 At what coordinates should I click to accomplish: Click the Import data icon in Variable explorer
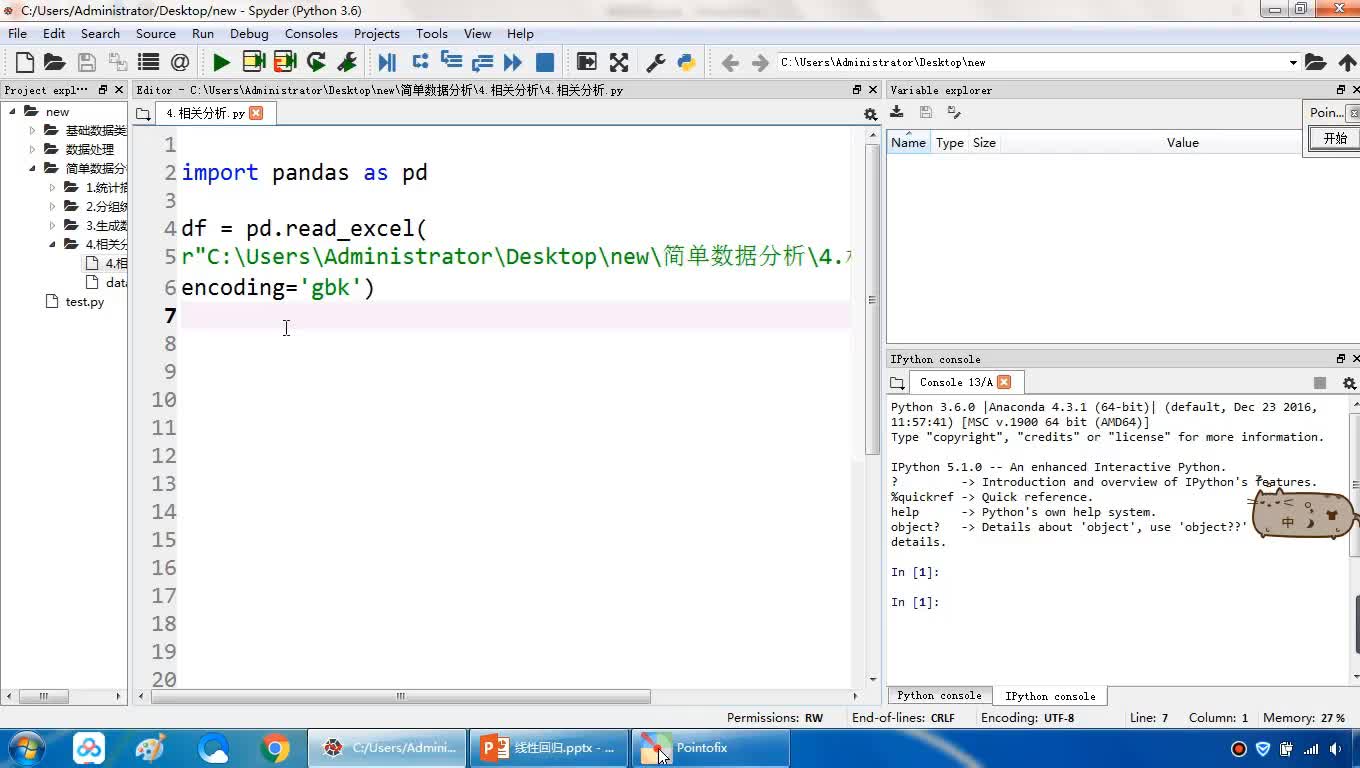897,113
